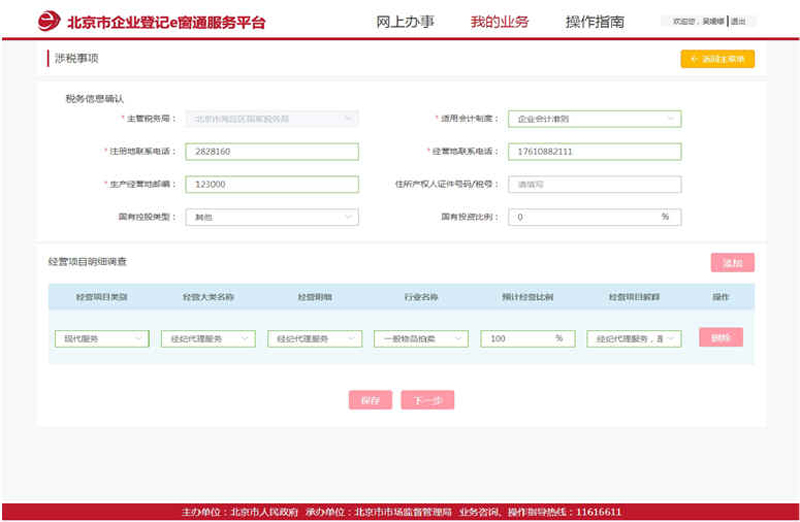Open the 操作指南 menu item
The width and height of the screenshot is (800, 522).
tap(595, 21)
